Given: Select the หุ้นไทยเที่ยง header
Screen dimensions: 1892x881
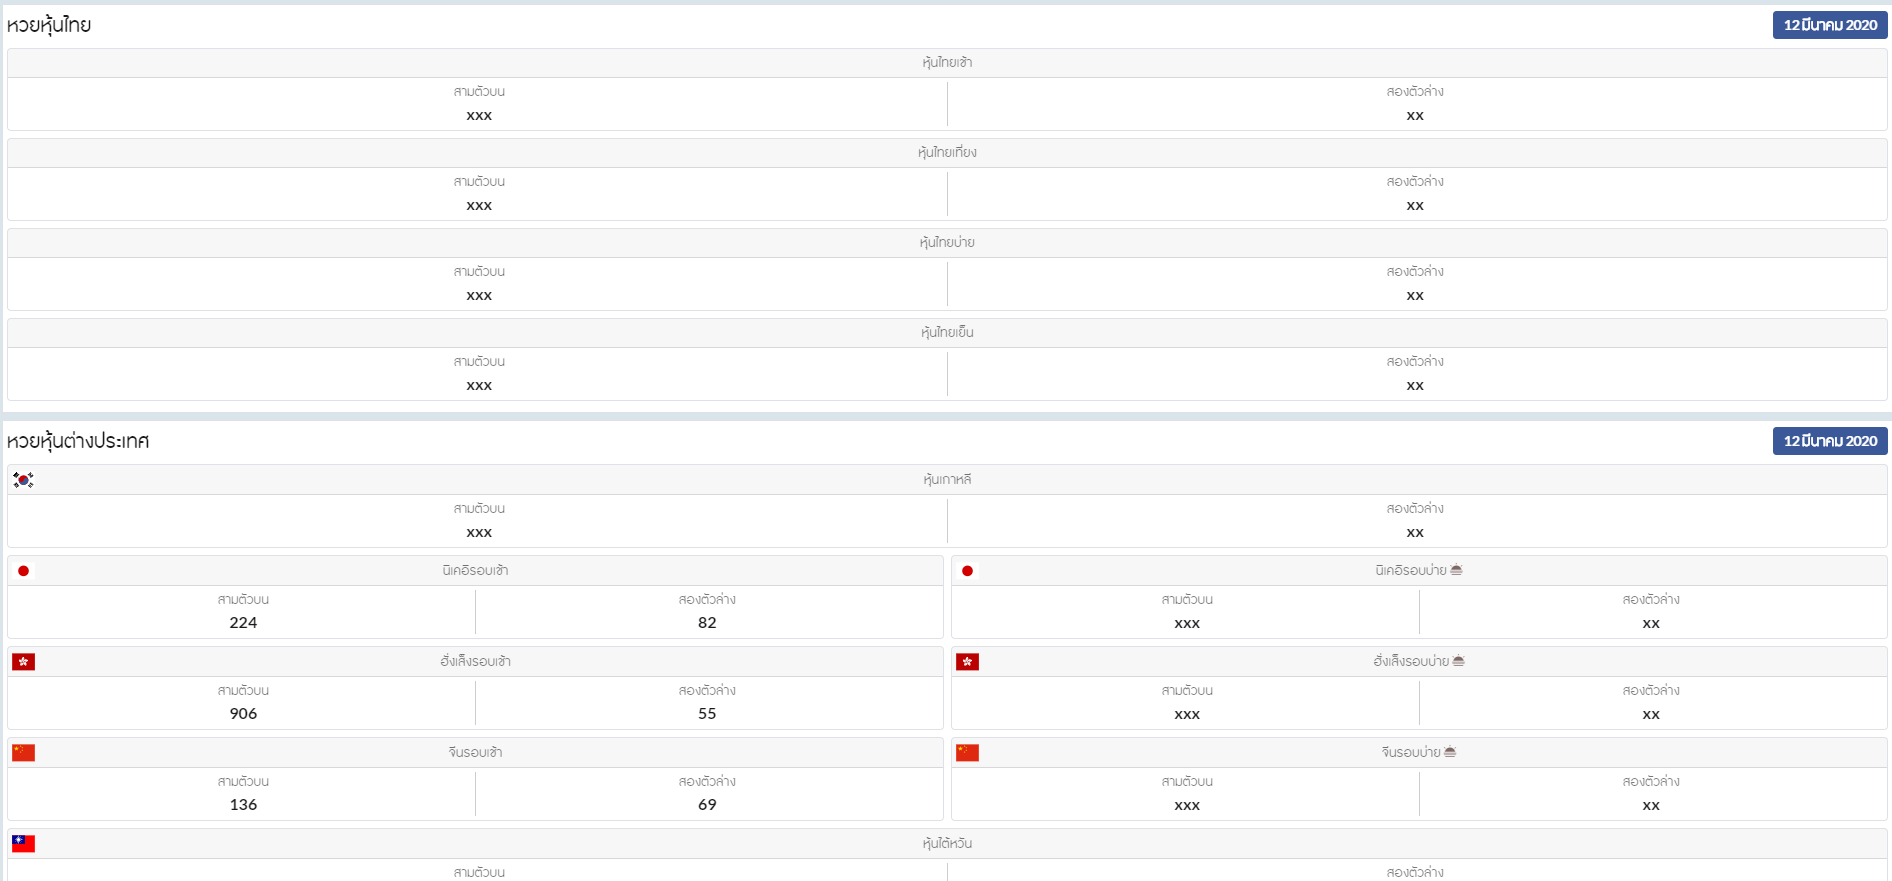Looking at the screenshot, I should click(x=946, y=153).
